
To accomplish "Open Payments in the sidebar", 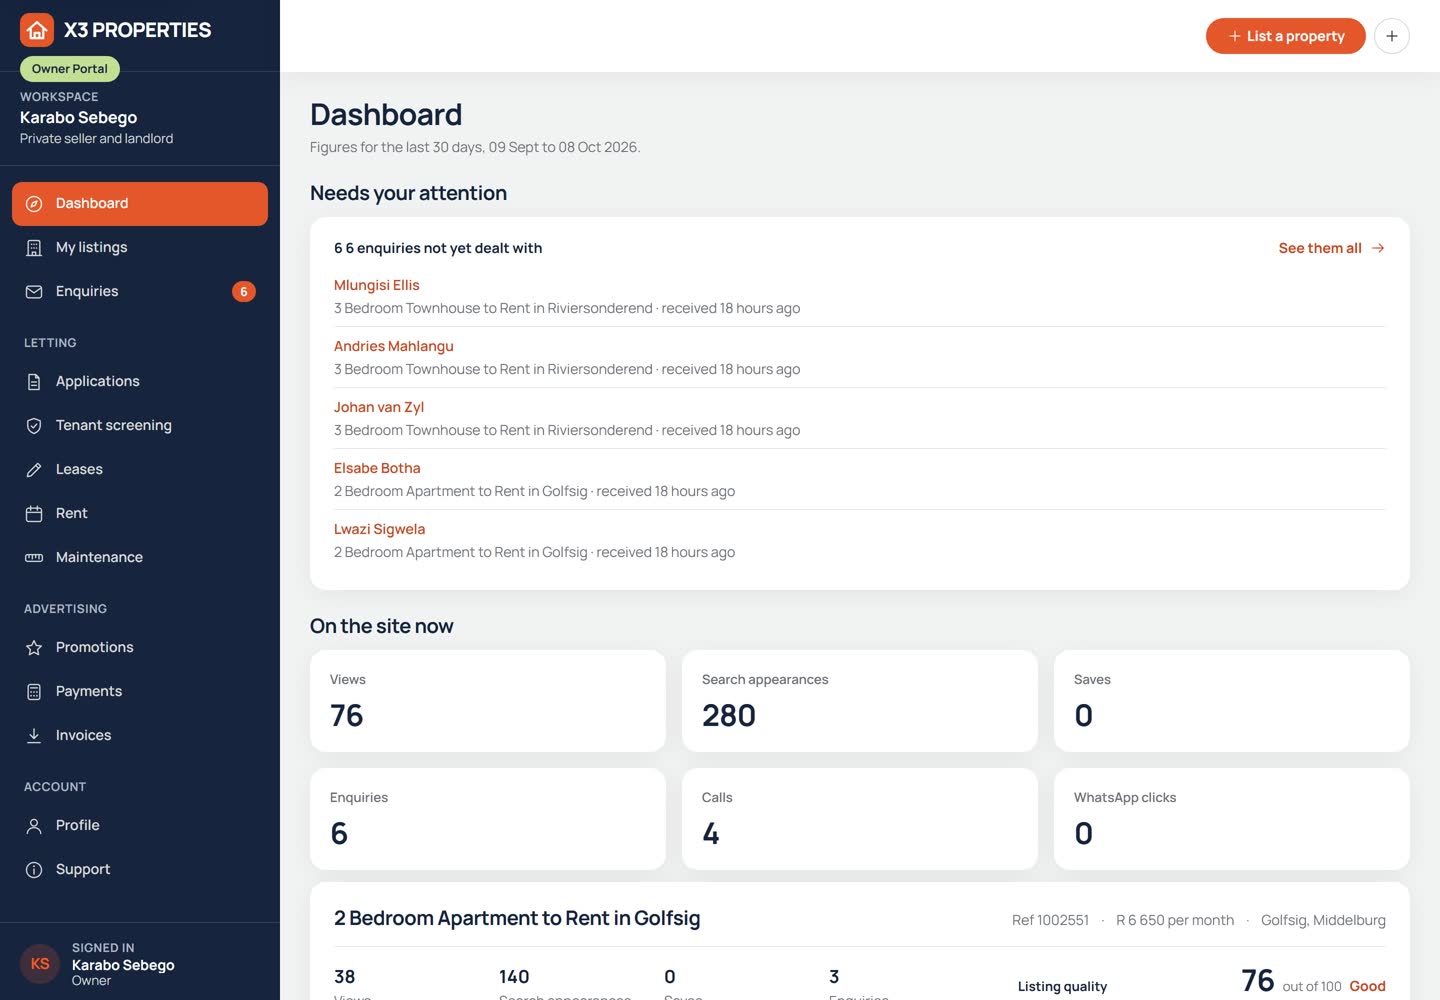I will click(x=140, y=692).
